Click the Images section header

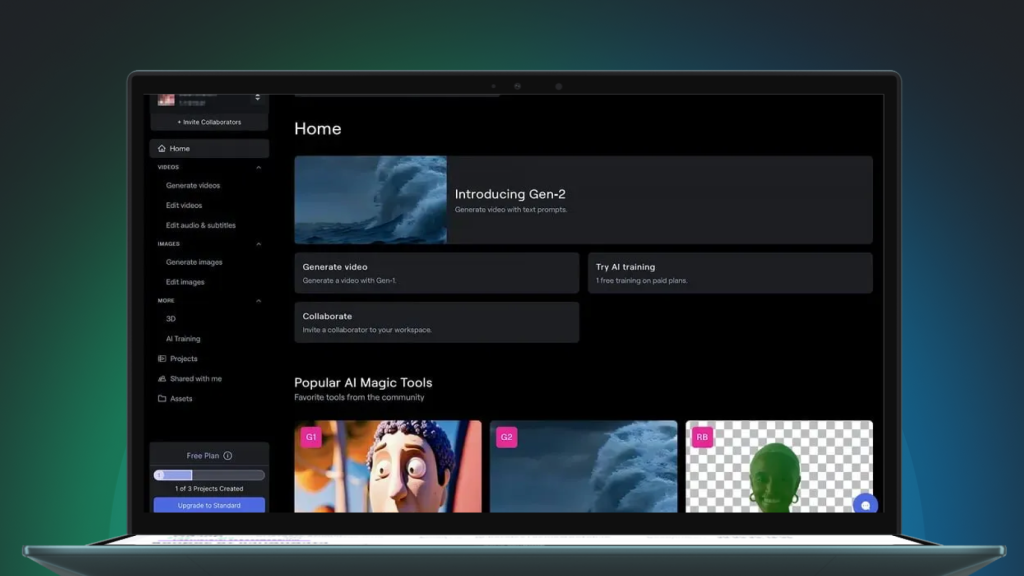[168, 244]
